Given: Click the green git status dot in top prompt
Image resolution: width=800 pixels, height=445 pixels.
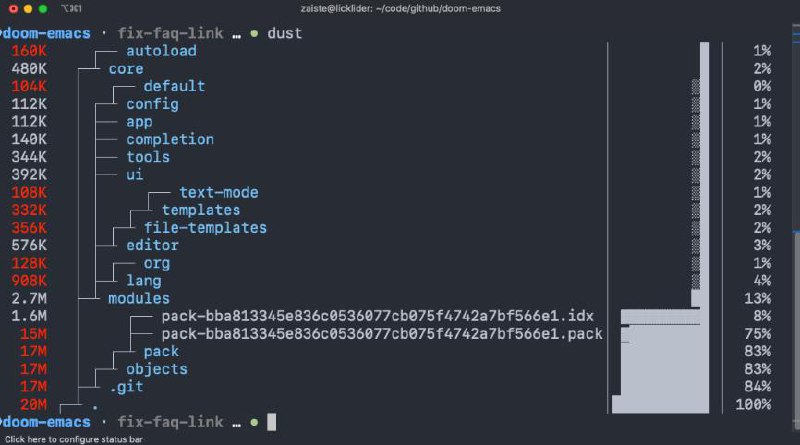Looking at the screenshot, I should tap(254, 34).
